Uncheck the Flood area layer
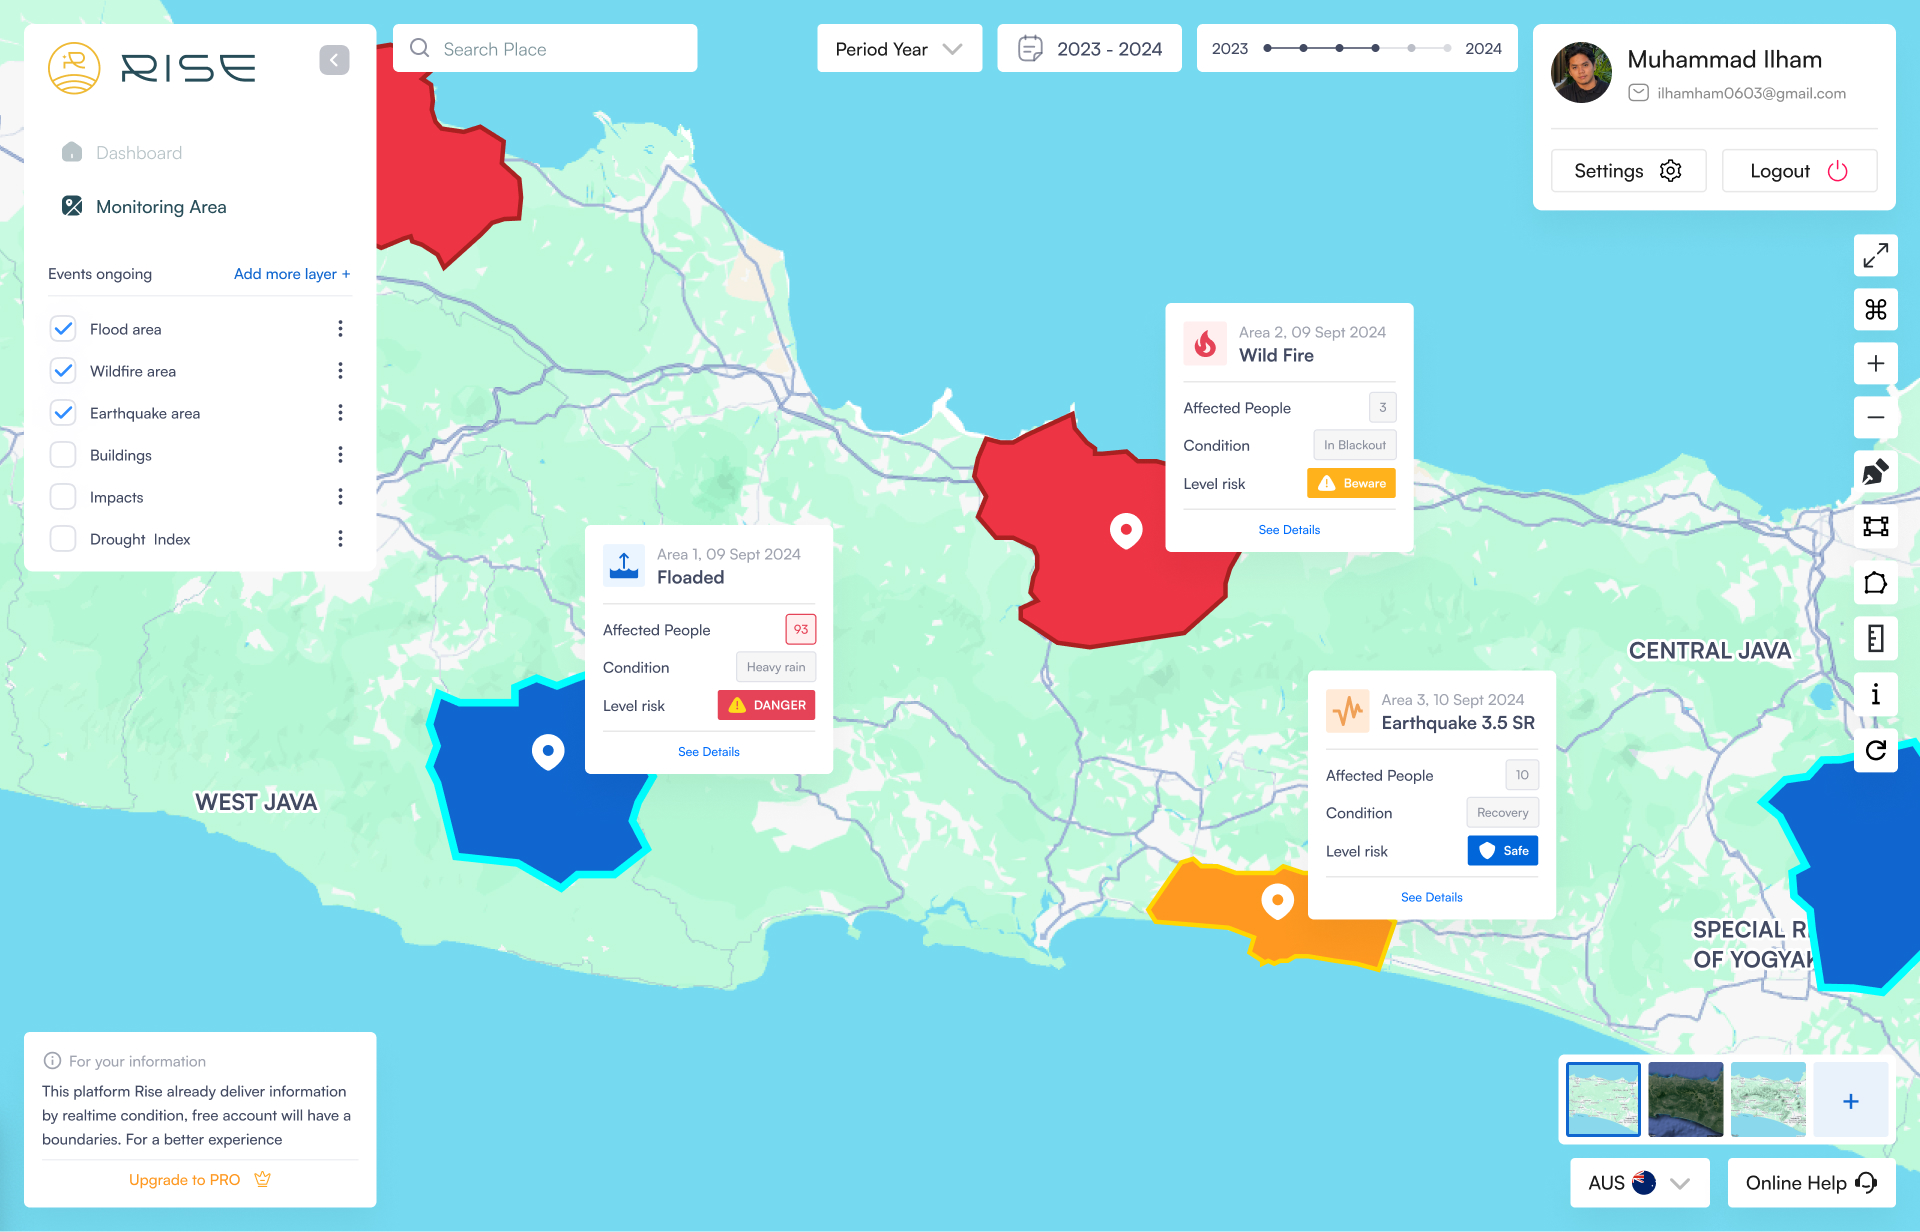Viewport: 1920px width, 1232px height. point(63,329)
